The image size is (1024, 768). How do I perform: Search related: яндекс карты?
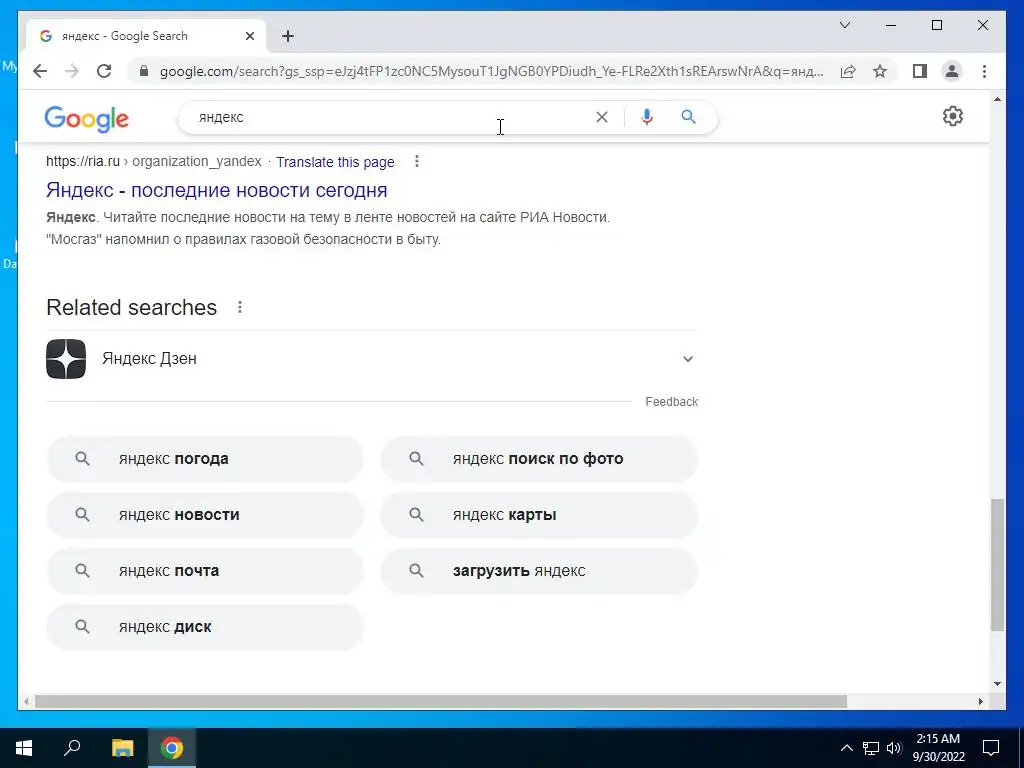[539, 515]
